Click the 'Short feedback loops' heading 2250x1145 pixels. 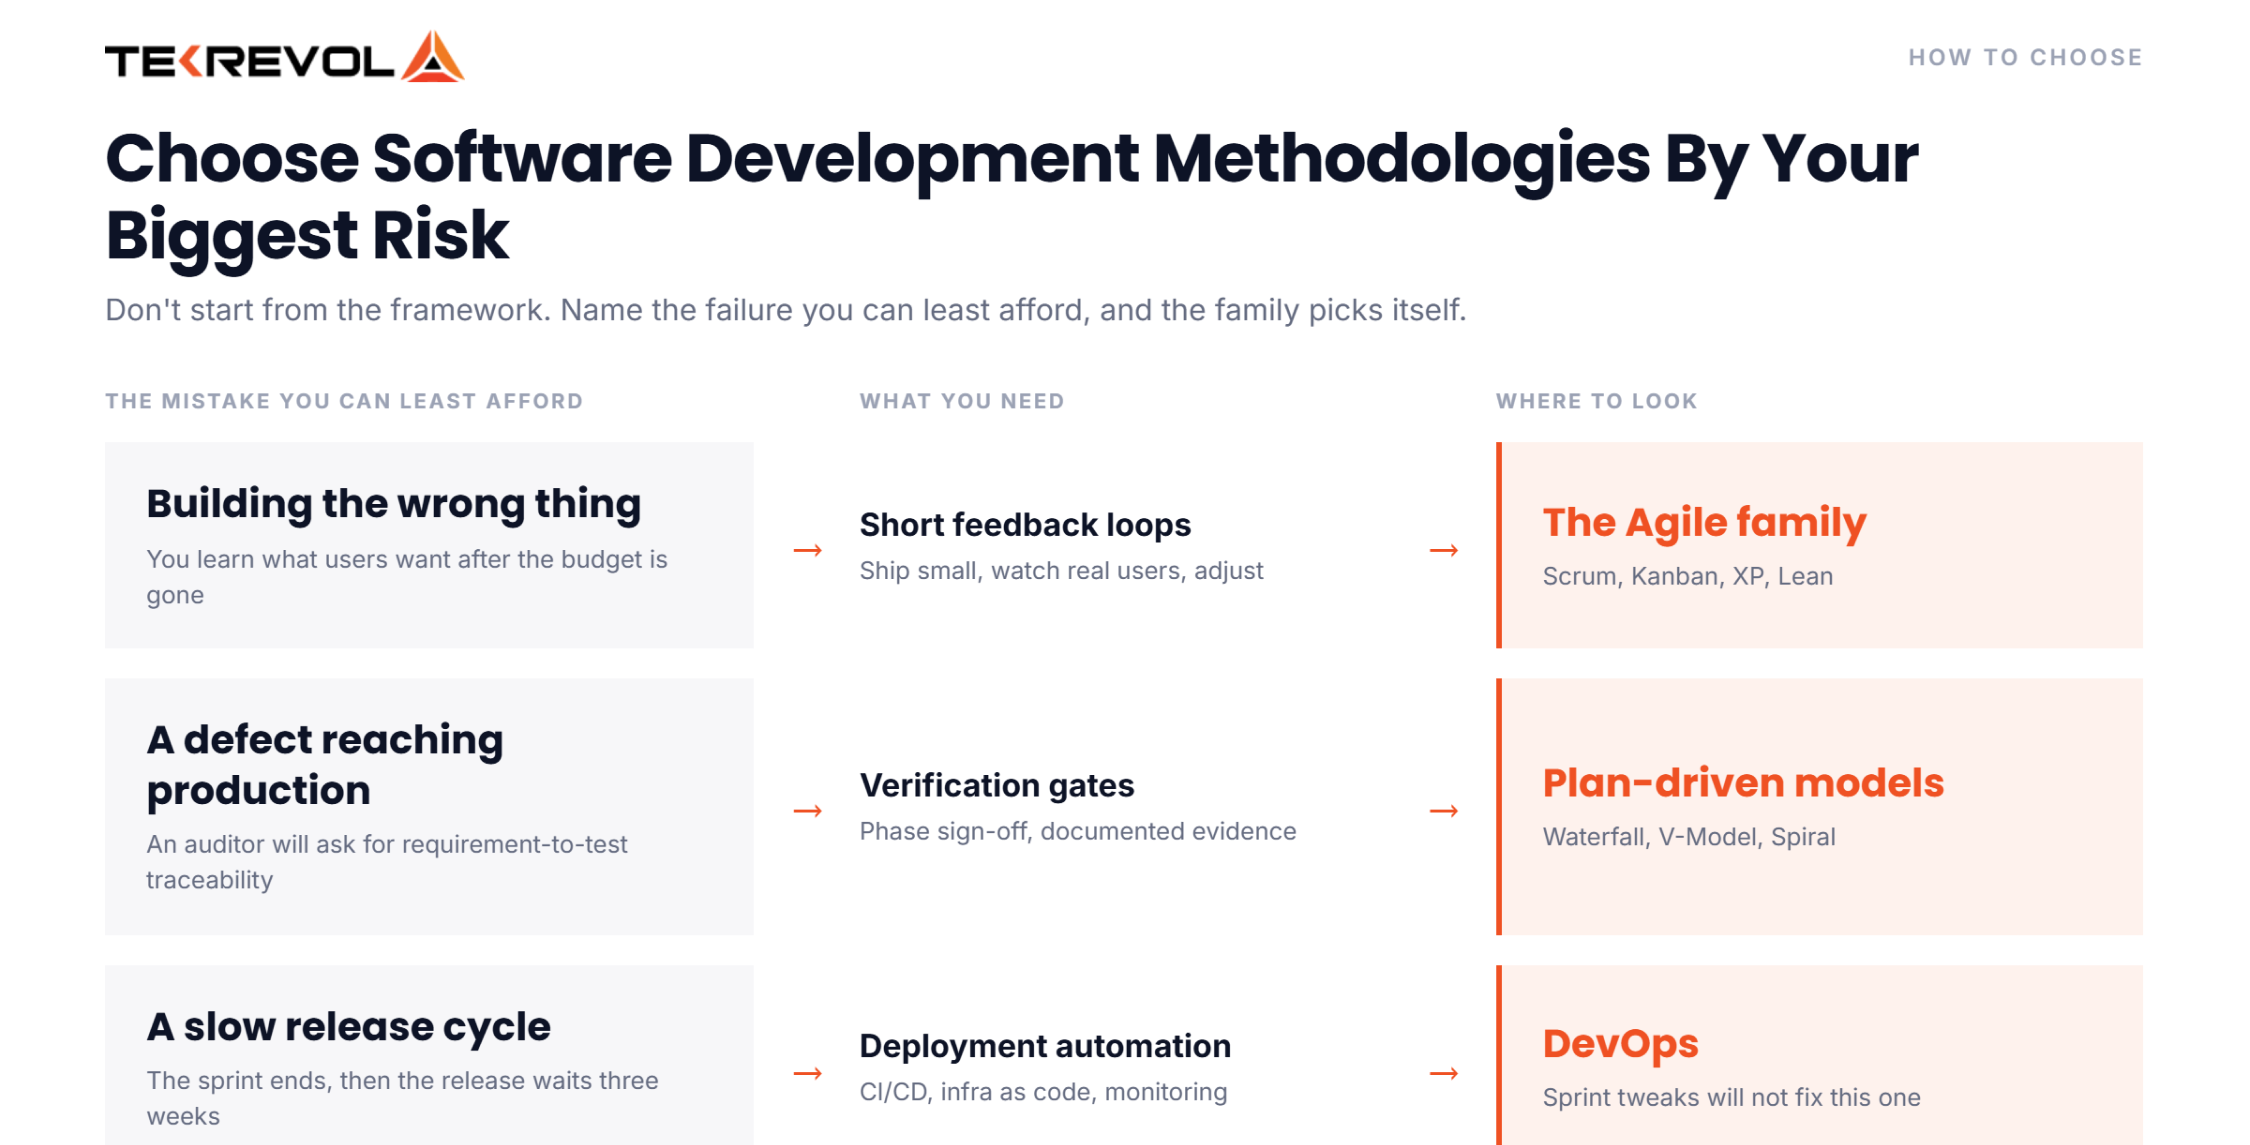(x=1025, y=525)
